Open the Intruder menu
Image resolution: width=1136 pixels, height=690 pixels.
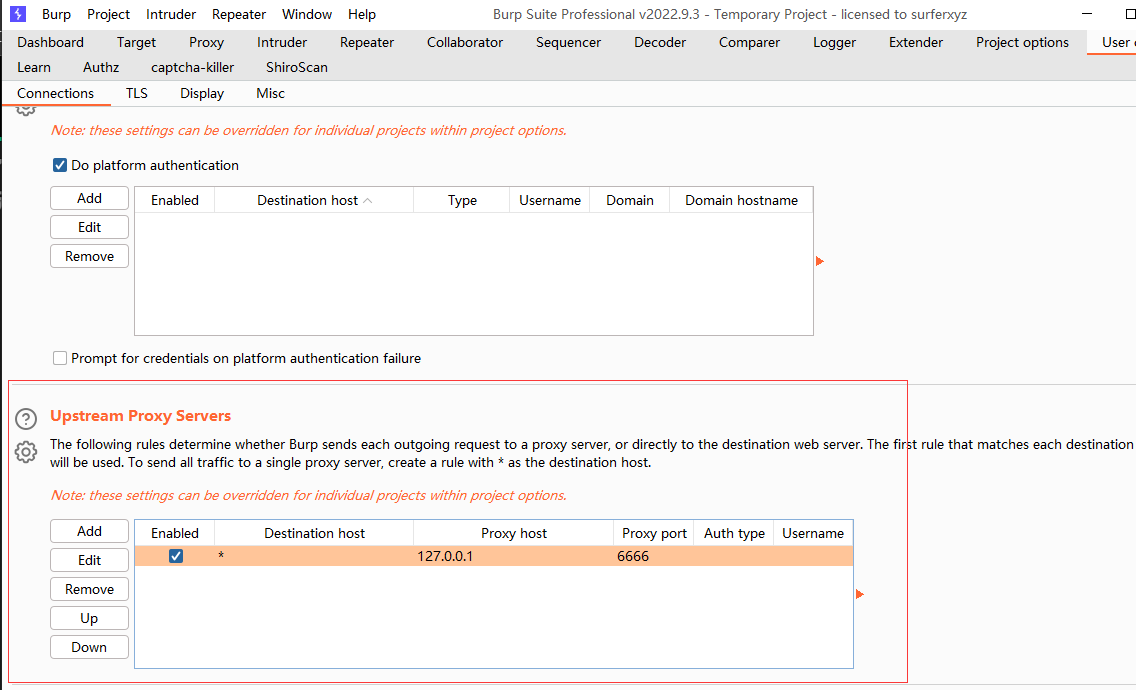pyautogui.click(x=170, y=14)
